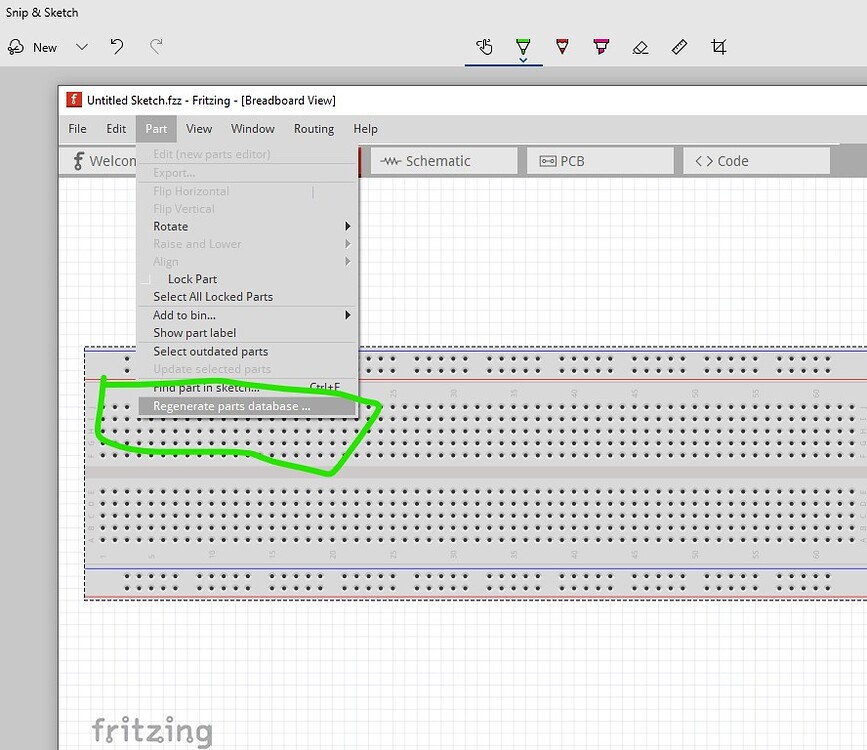Image resolution: width=867 pixels, height=750 pixels.
Task: Open the Add to bin submenu
Action: [247, 315]
